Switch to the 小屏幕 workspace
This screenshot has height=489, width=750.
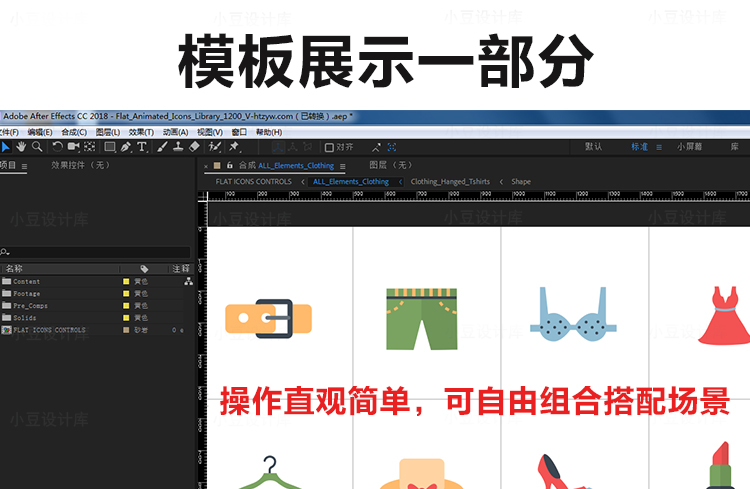[689, 147]
